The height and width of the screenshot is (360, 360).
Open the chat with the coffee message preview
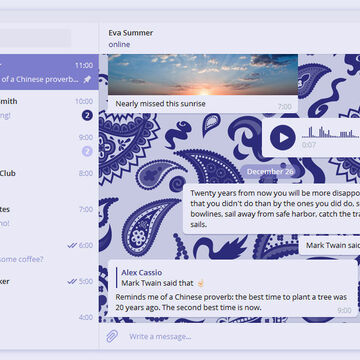pyautogui.click(x=49, y=252)
